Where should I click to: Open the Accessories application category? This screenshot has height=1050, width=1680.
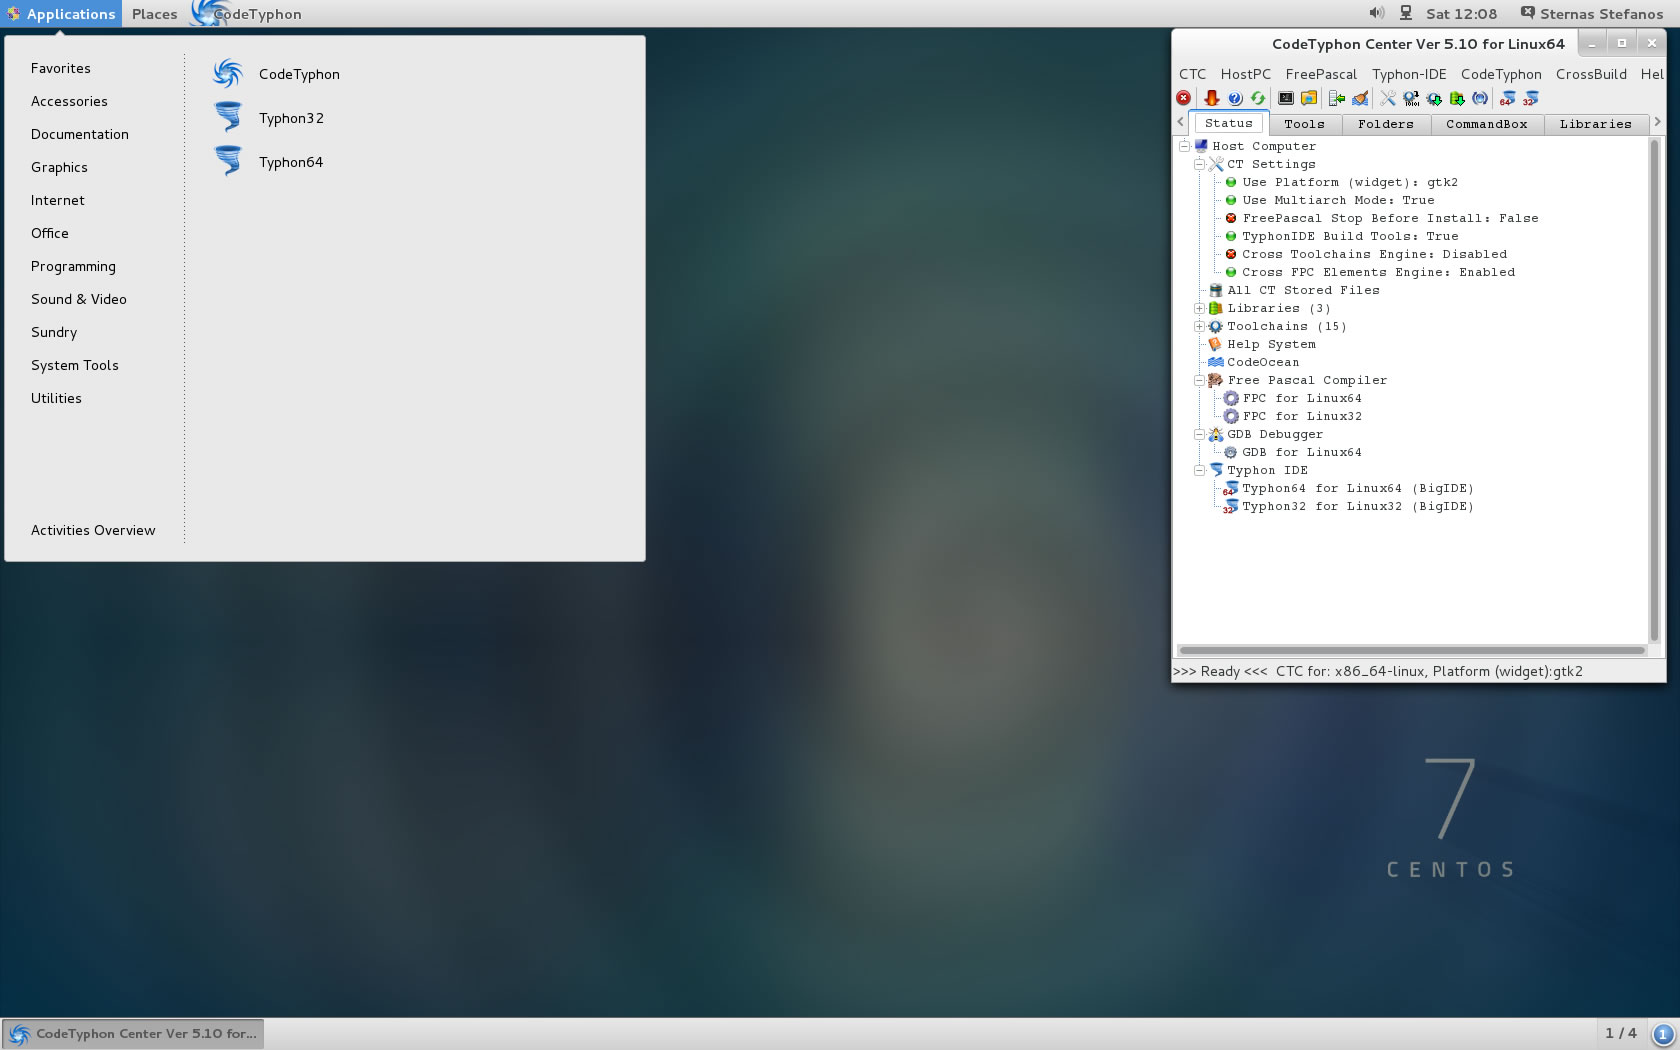coord(69,101)
